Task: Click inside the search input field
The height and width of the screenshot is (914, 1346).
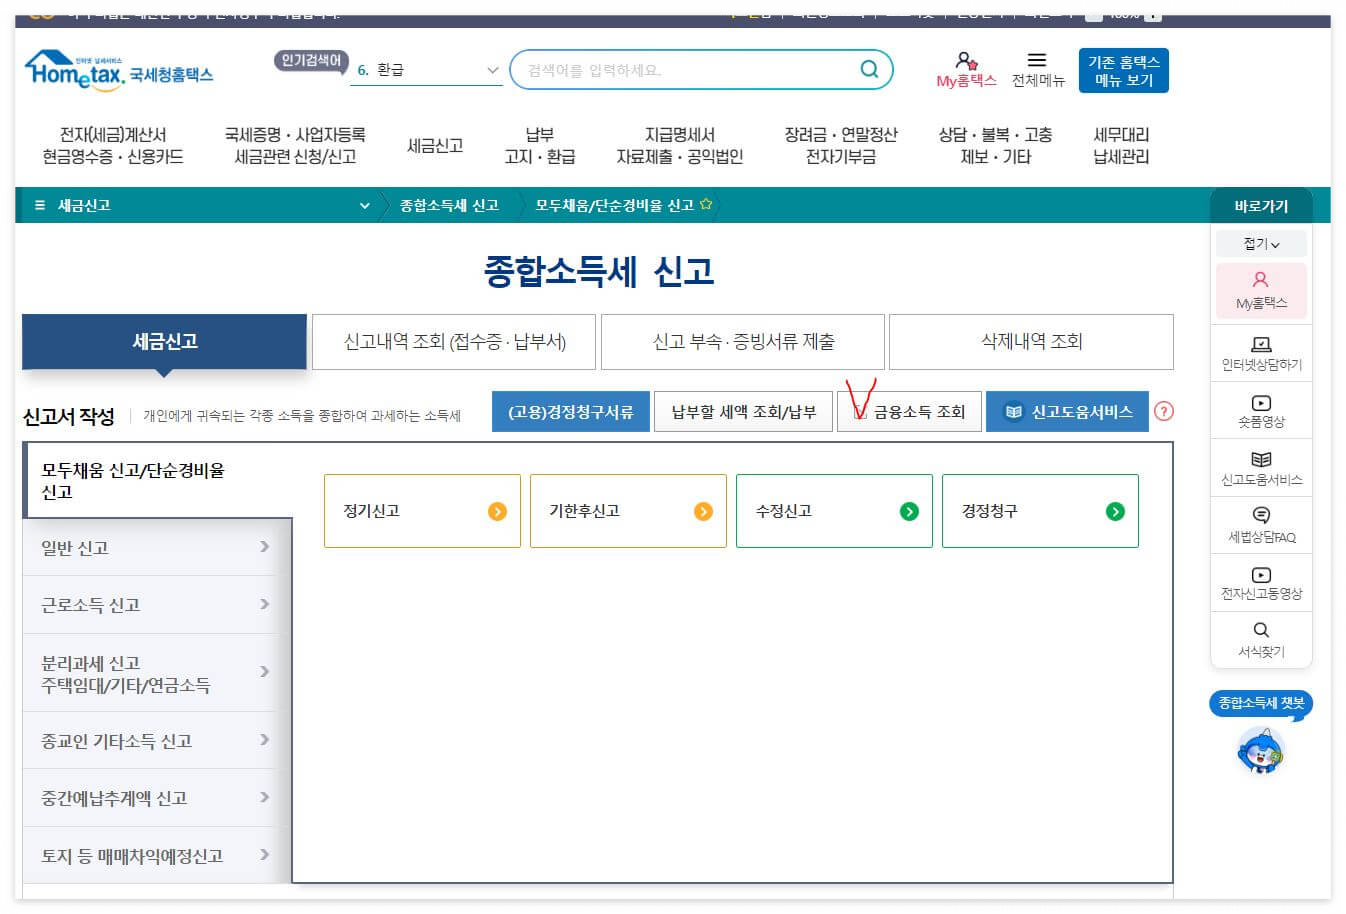Action: tap(680, 68)
